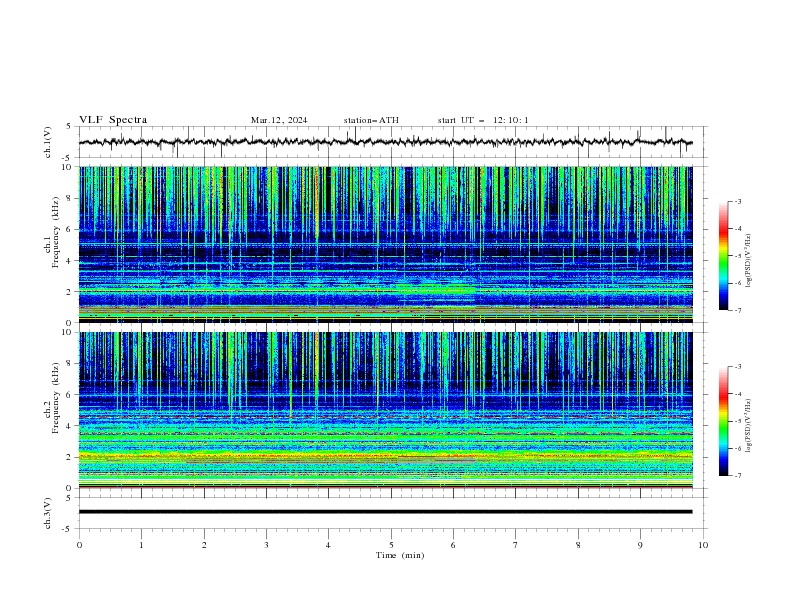Viewport: 792px width, 612px height.
Task: Select the date text "Mar.12, 2024"
Action: click(x=279, y=120)
